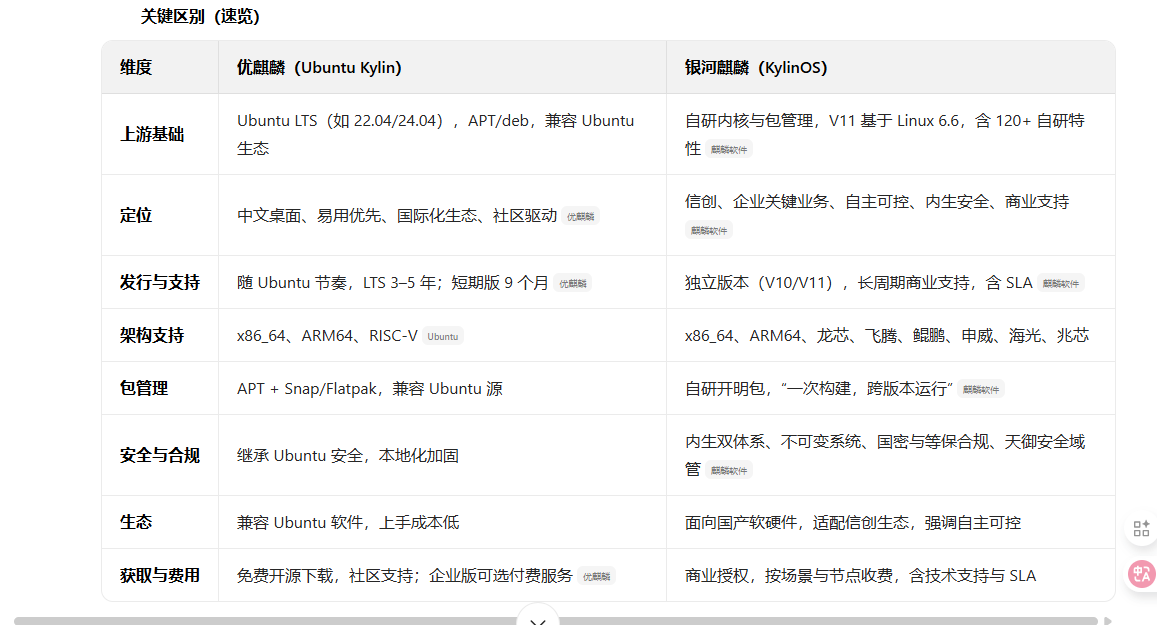Open the Ubuntu citation chip in 架构支持 row
This screenshot has height=625, width=1157.
pyautogui.click(x=443, y=336)
